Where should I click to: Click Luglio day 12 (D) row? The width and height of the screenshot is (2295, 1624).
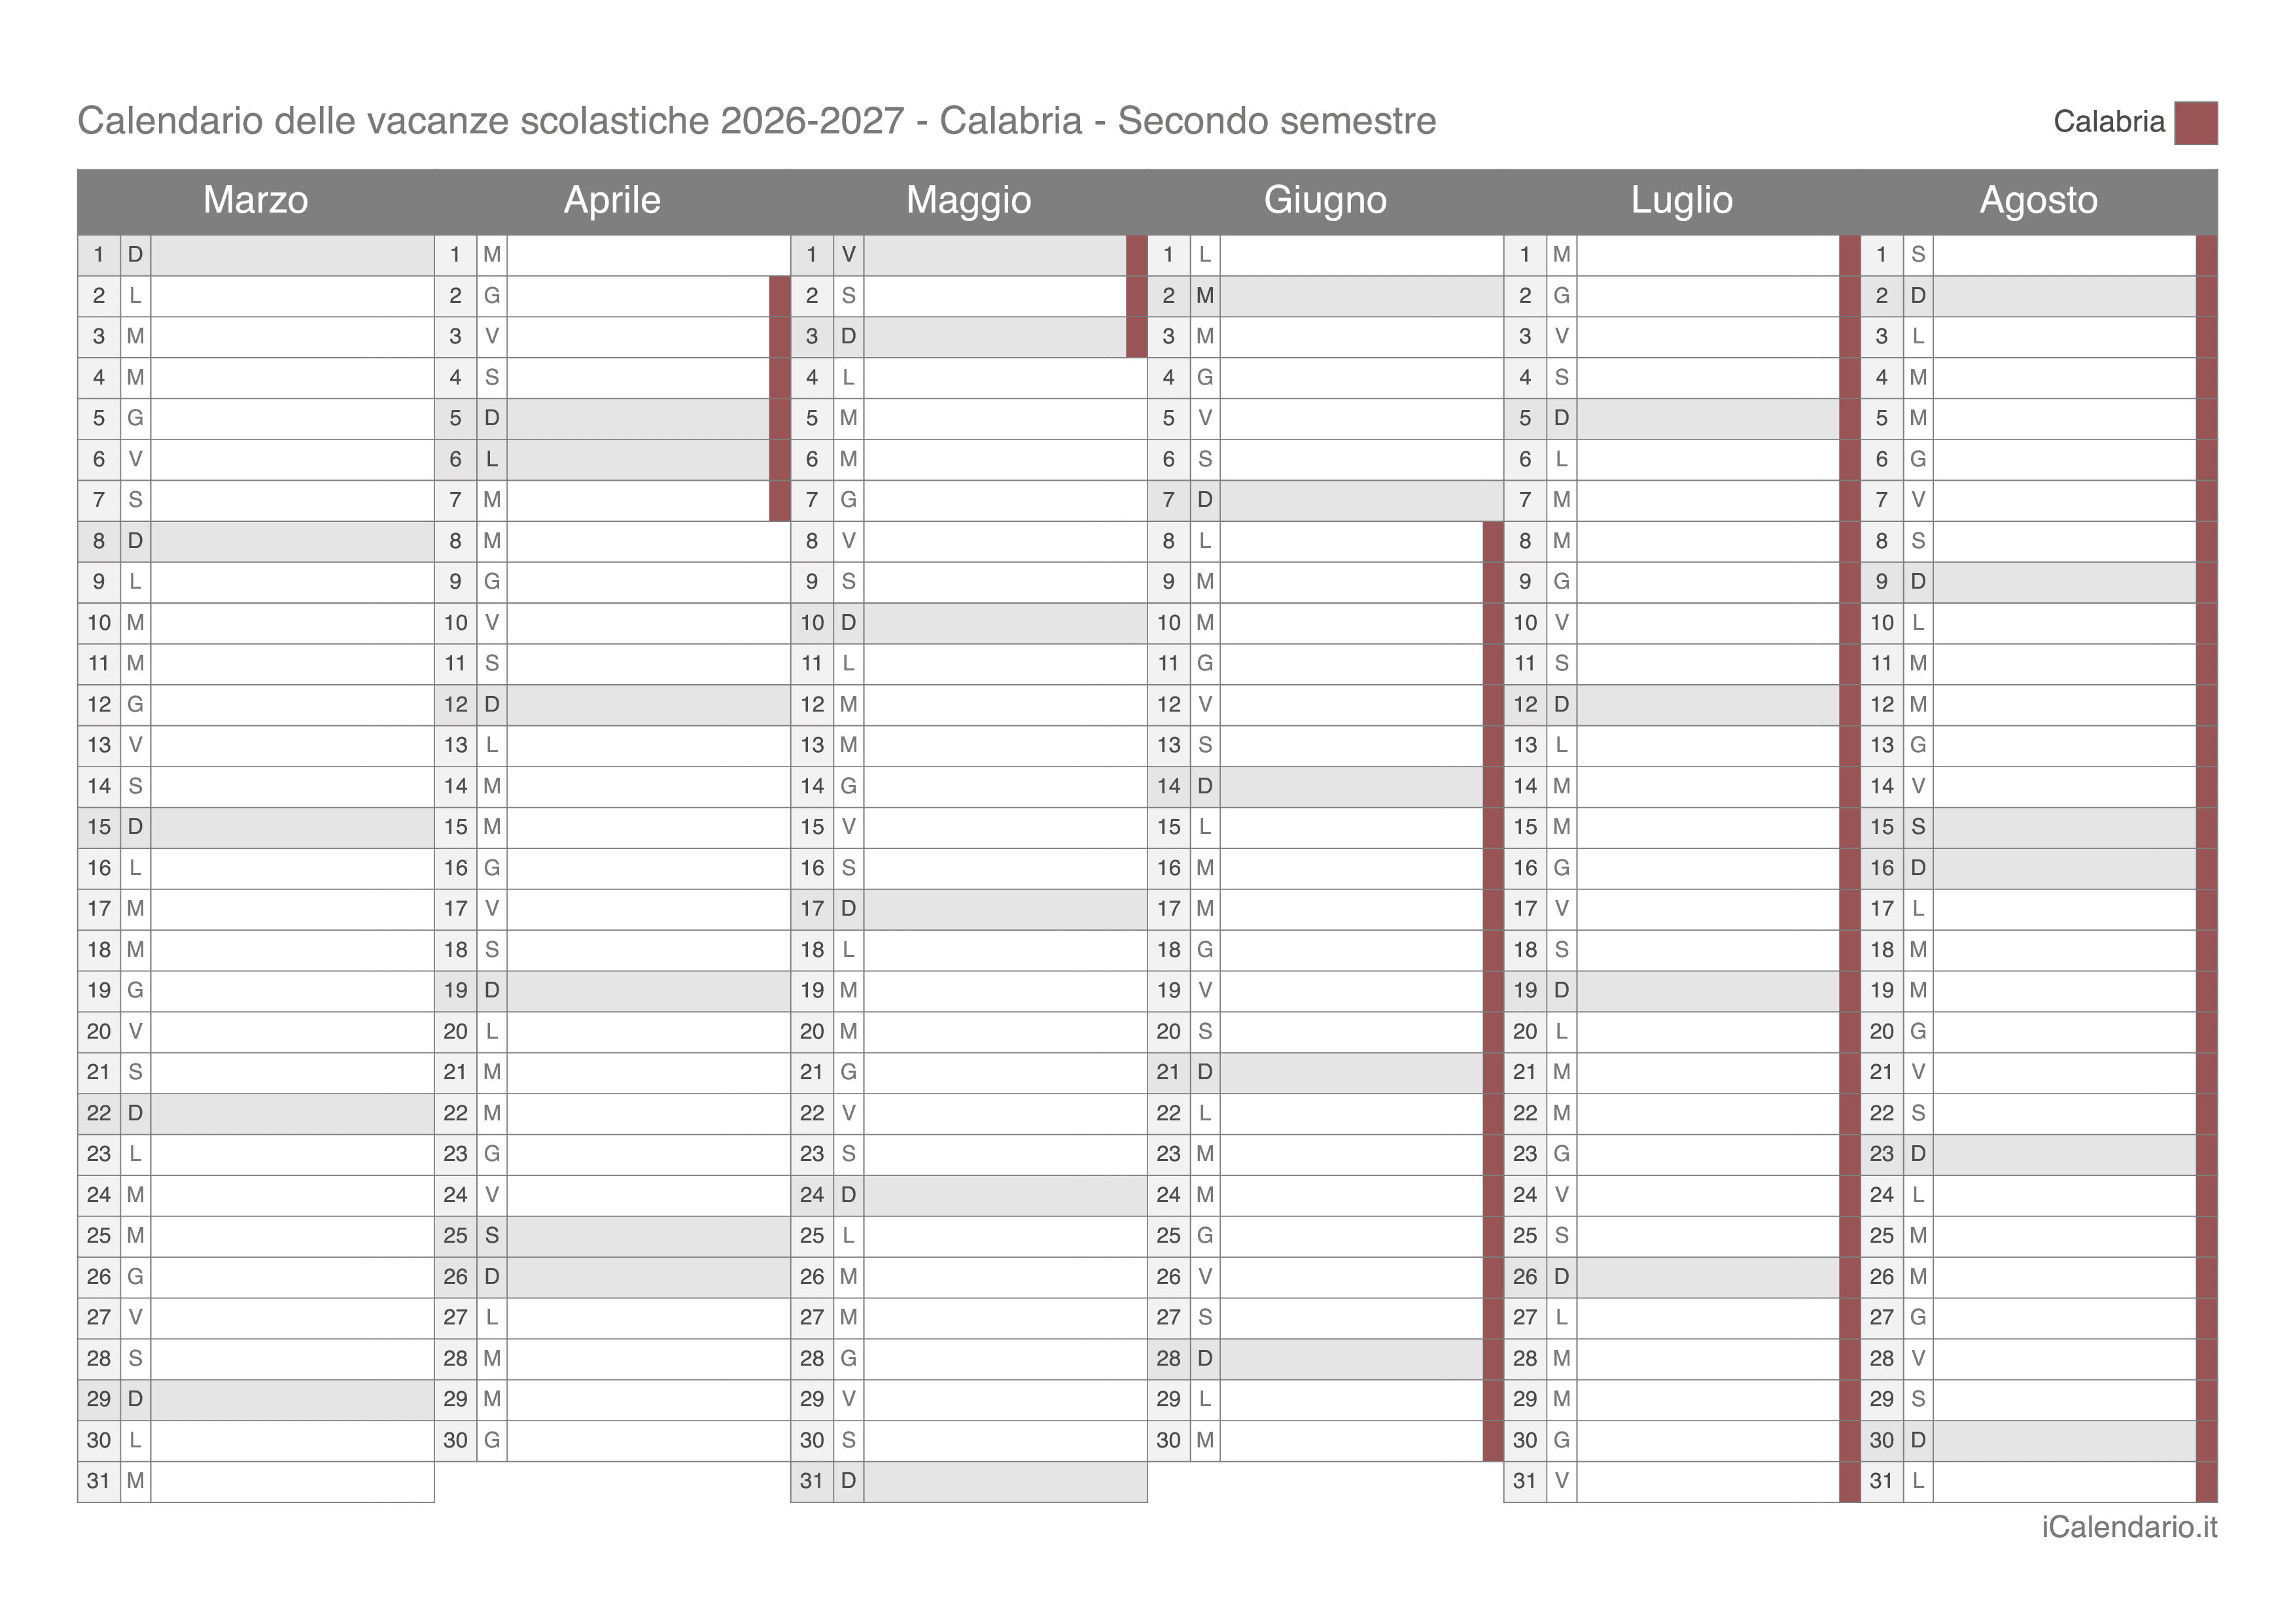click(1682, 704)
